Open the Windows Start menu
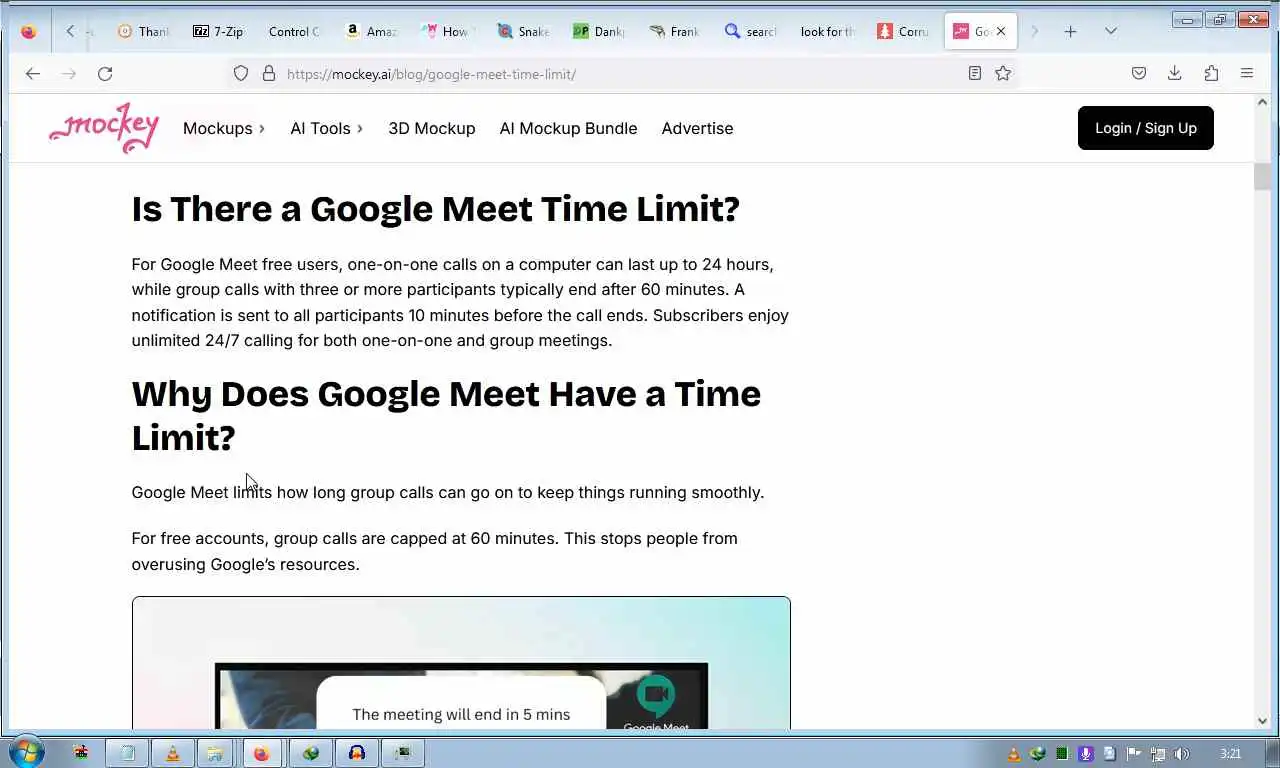 25,753
